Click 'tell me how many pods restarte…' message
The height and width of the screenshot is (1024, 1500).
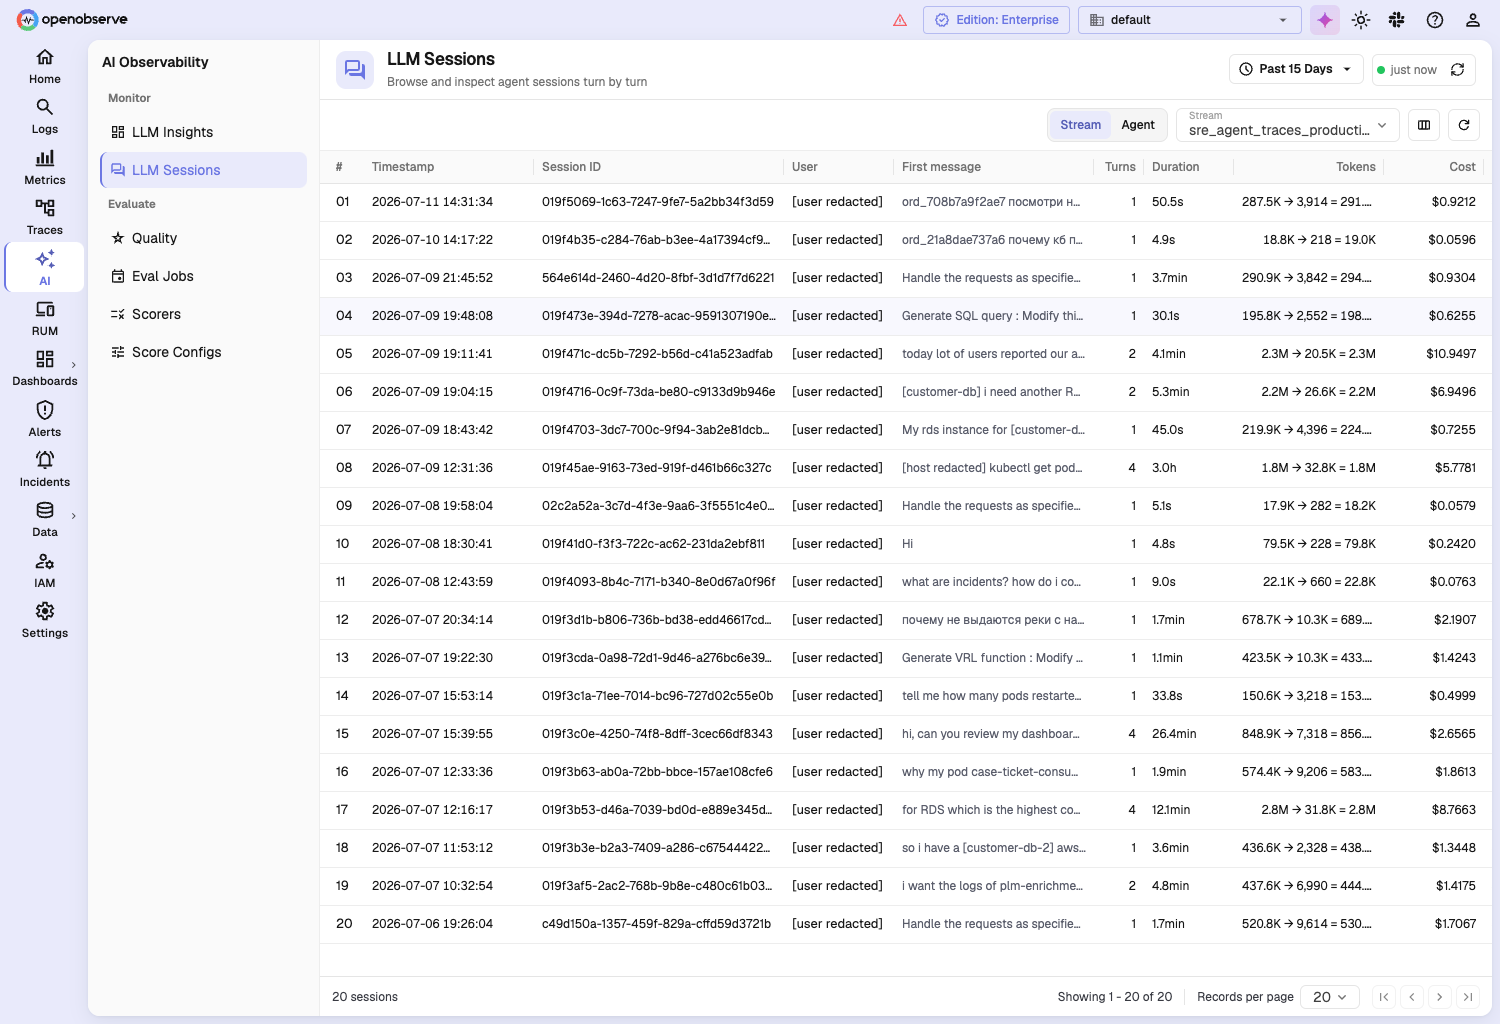point(991,696)
